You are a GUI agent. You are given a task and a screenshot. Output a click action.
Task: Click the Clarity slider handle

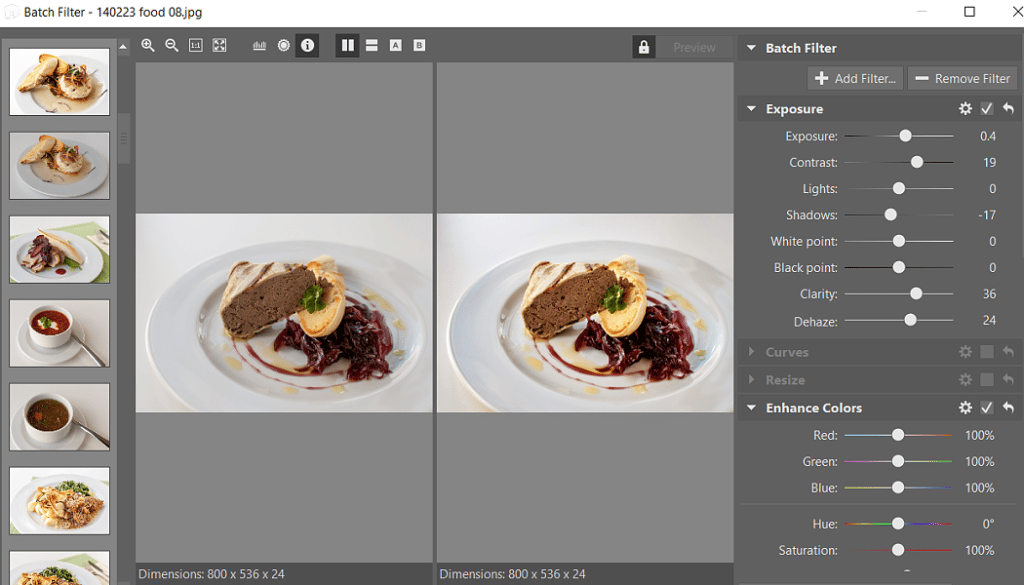coord(916,294)
